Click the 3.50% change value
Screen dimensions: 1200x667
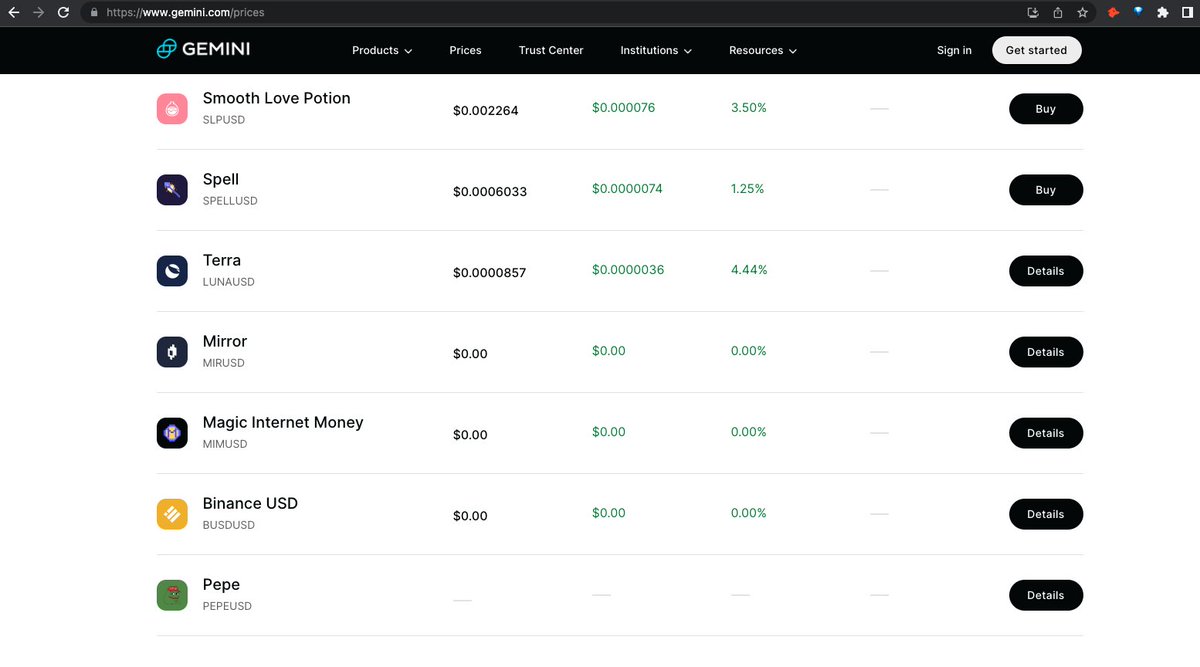click(x=749, y=107)
